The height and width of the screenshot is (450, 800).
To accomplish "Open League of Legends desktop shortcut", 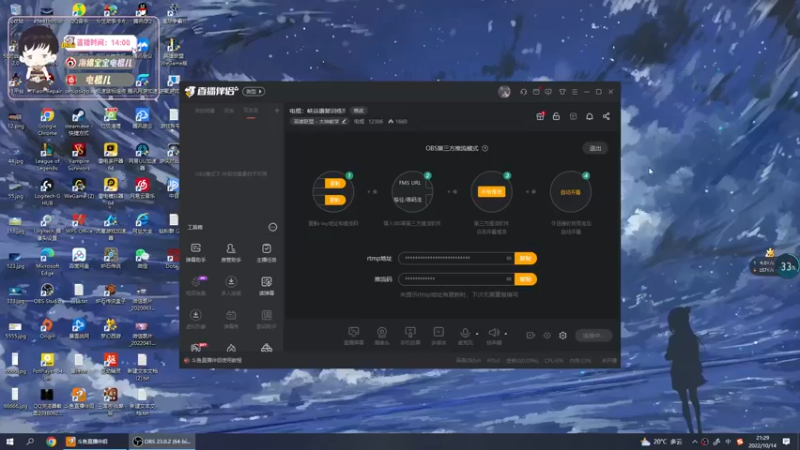I will tap(47, 158).
